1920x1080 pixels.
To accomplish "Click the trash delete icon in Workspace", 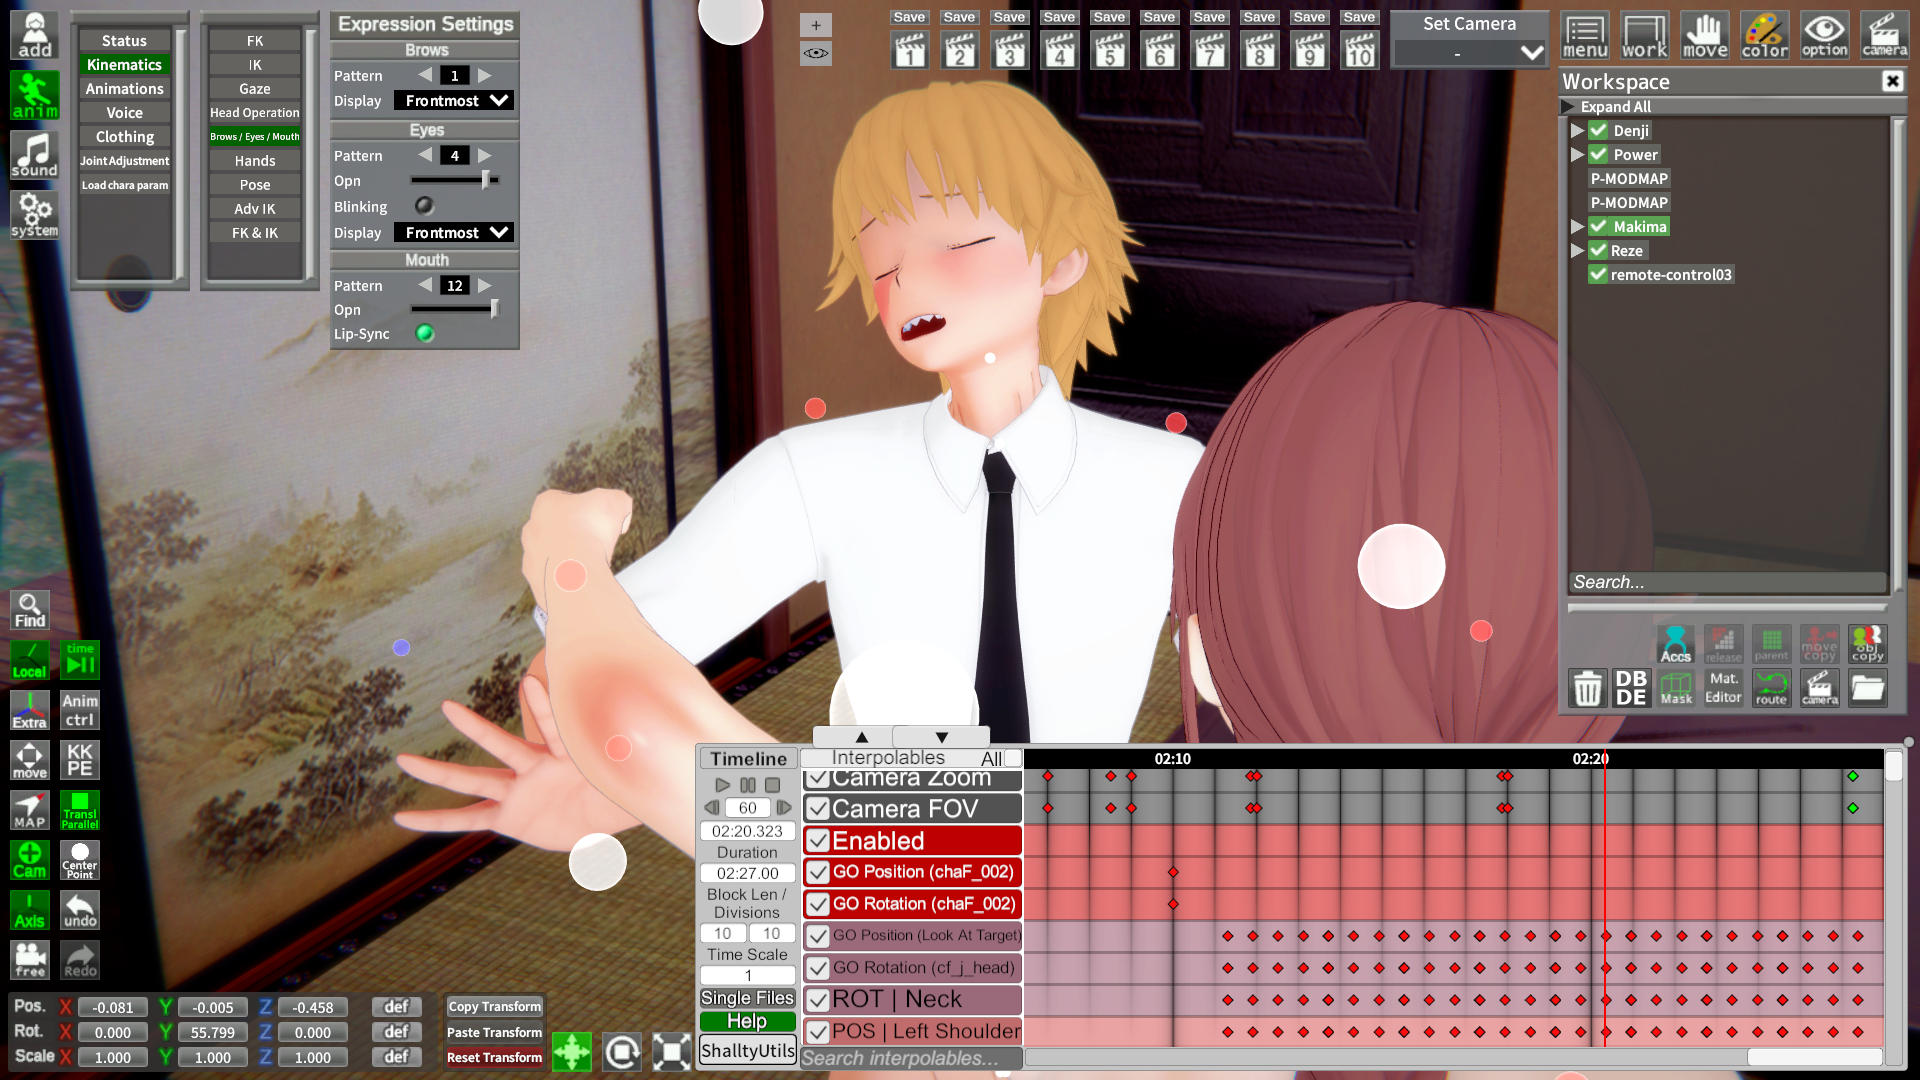I will pyautogui.click(x=1588, y=688).
